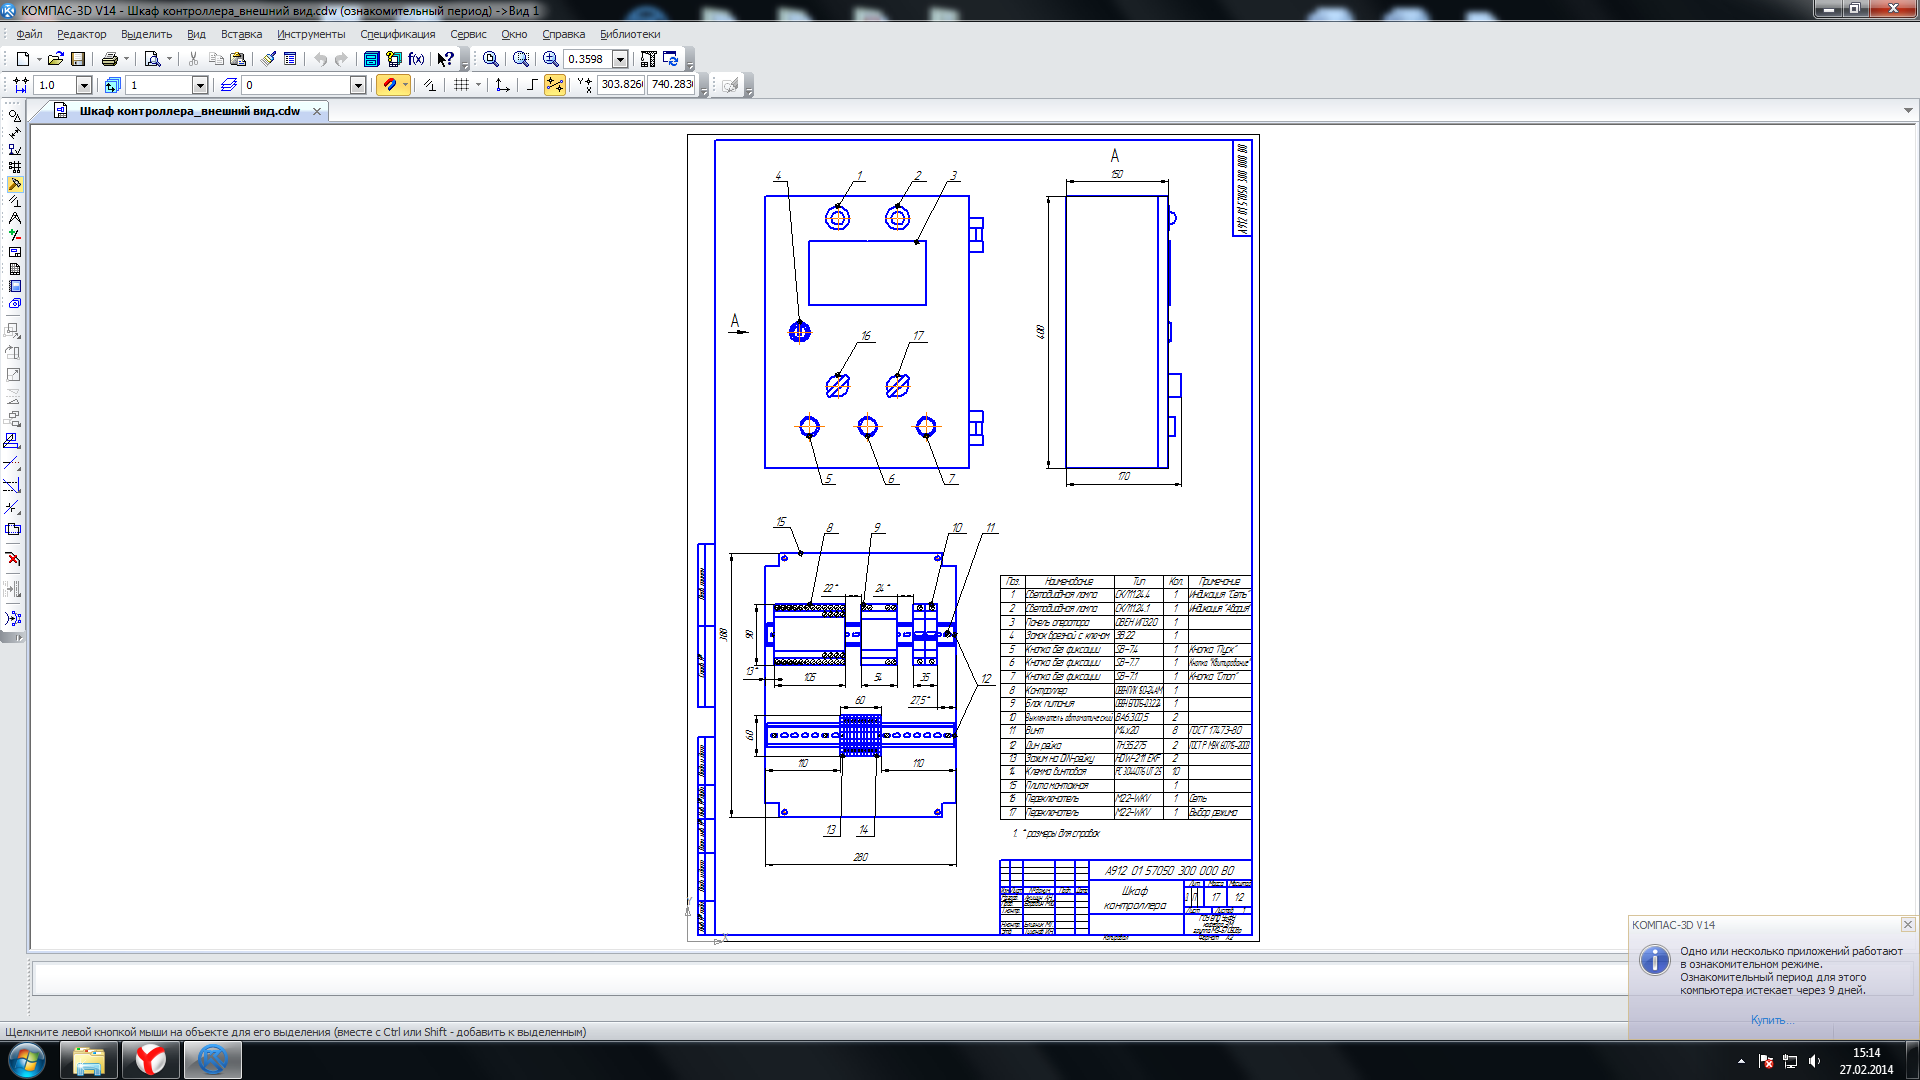The width and height of the screenshot is (1920, 1080).
Task: Click the Y coordinate field 740.283
Action: click(x=672, y=85)
